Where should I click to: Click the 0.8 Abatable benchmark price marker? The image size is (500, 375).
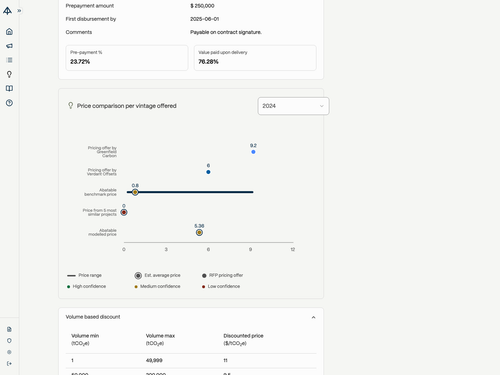[135, 192]
